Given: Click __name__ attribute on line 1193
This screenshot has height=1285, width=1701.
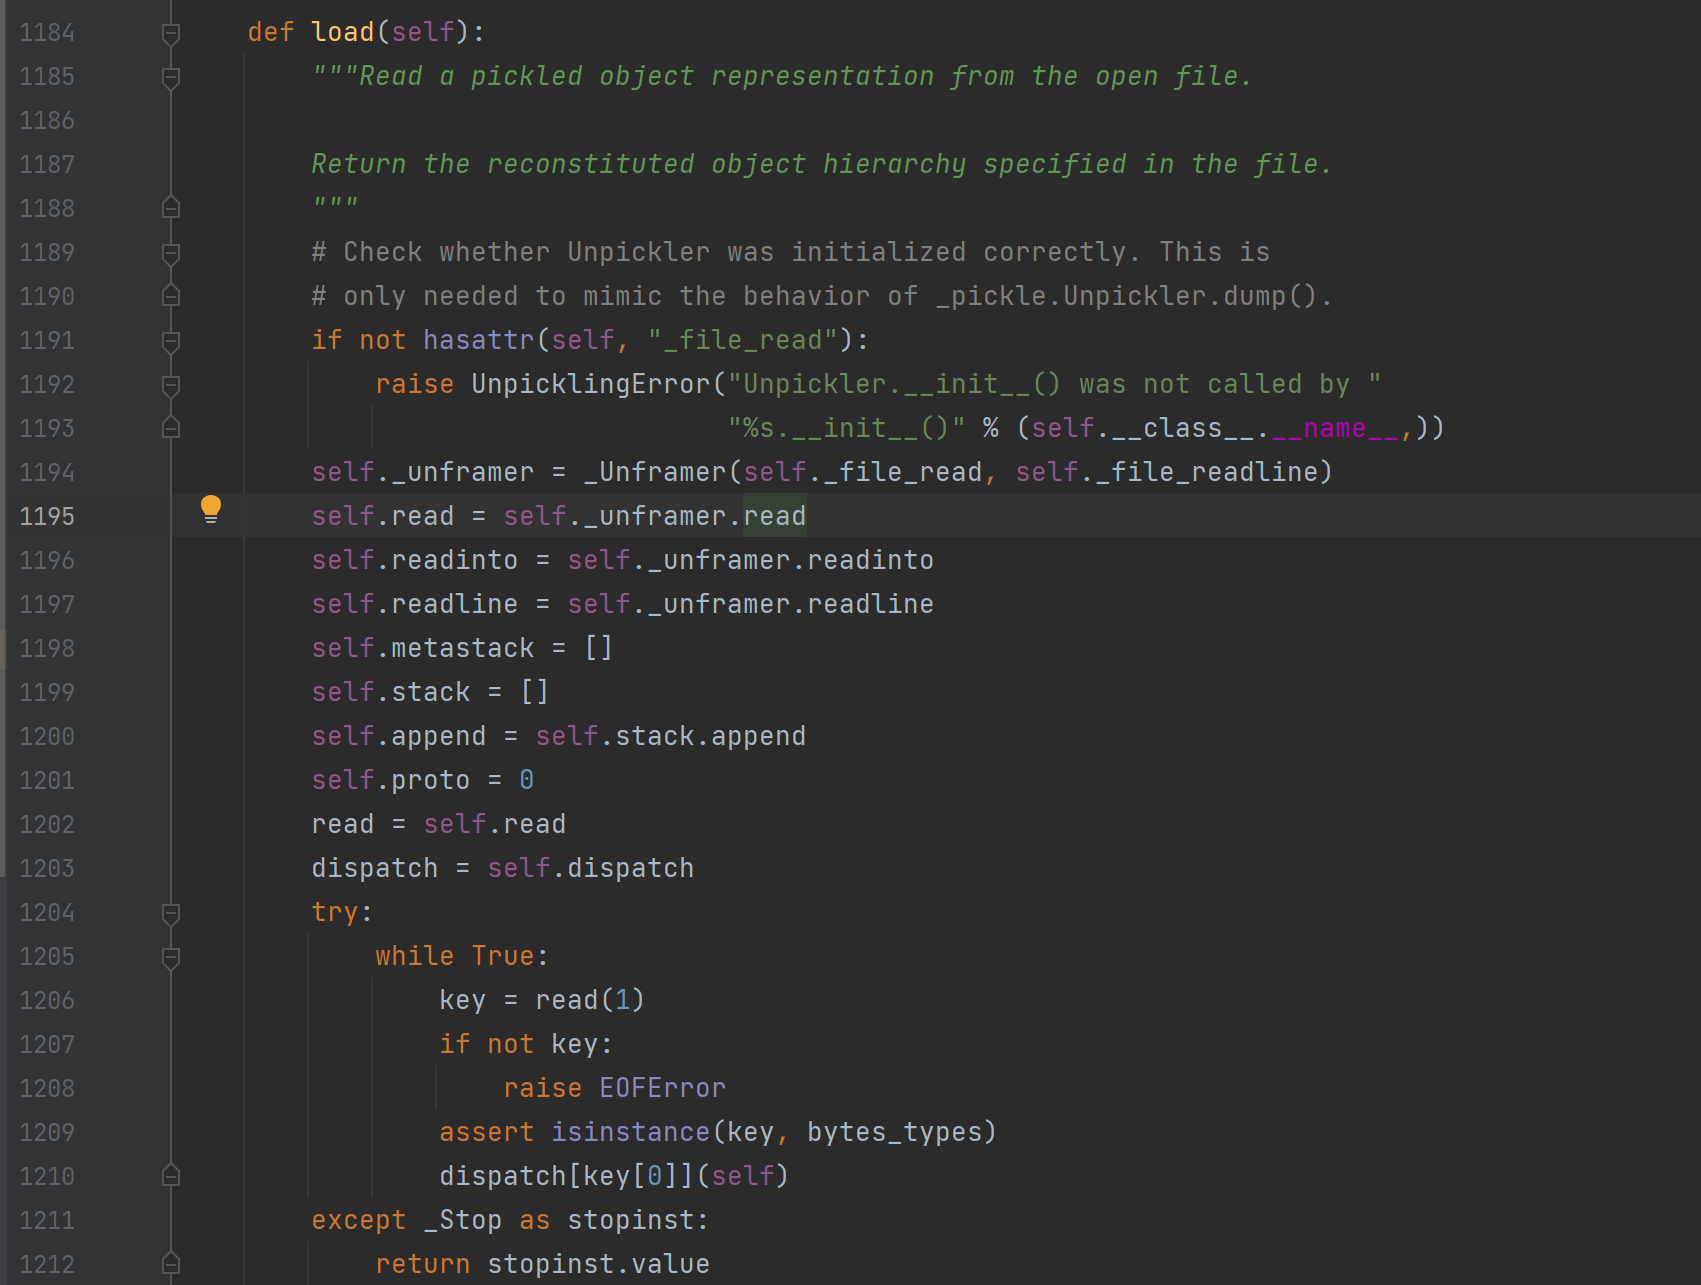Looking at the screenshot, I should coord(1334,428).
